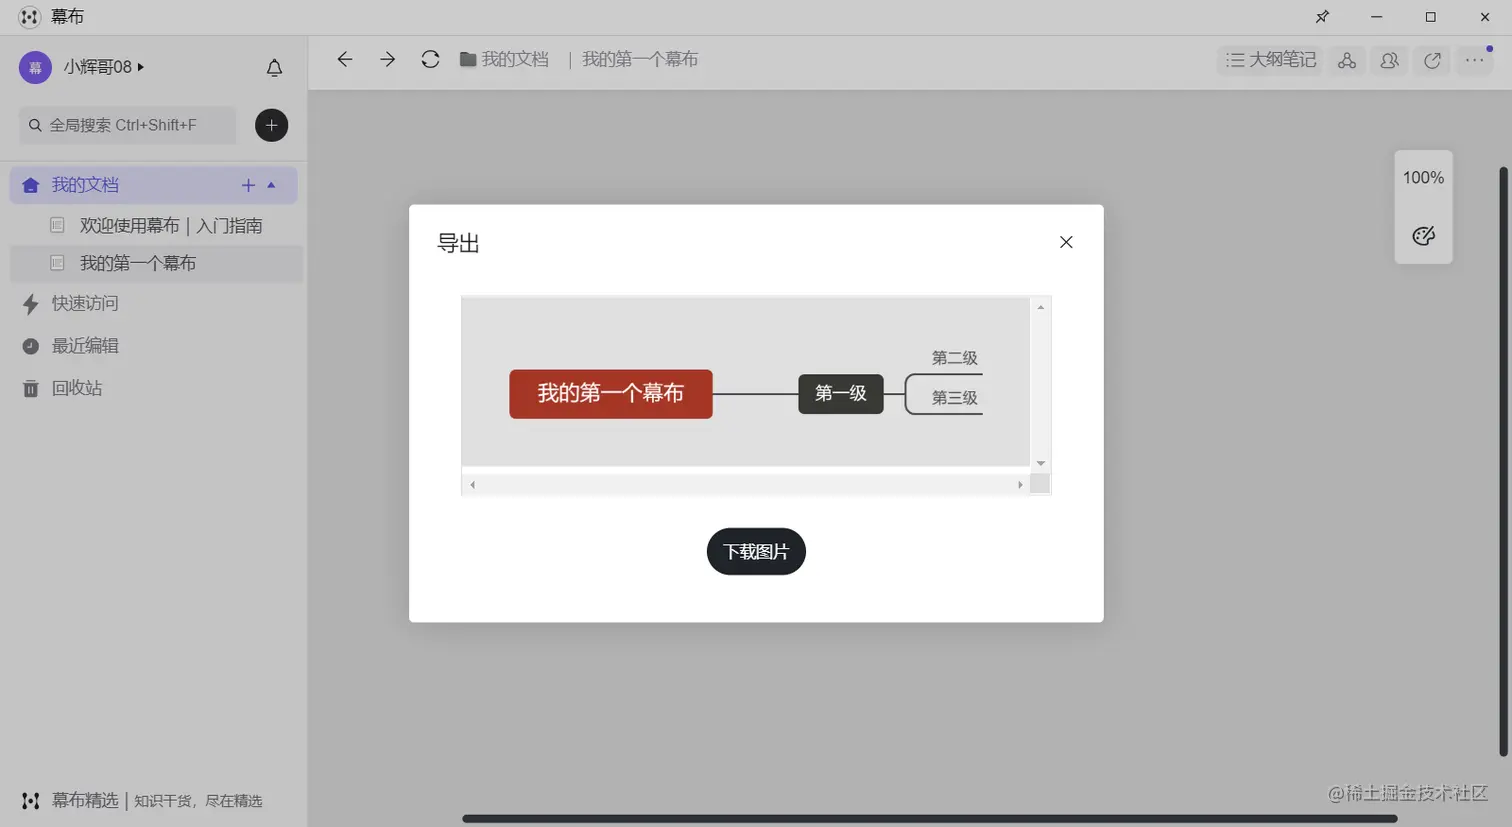Close the 导出 export dialog
The height and width of the screenshot is (827, 1512).
click(x=1066, y=242)
